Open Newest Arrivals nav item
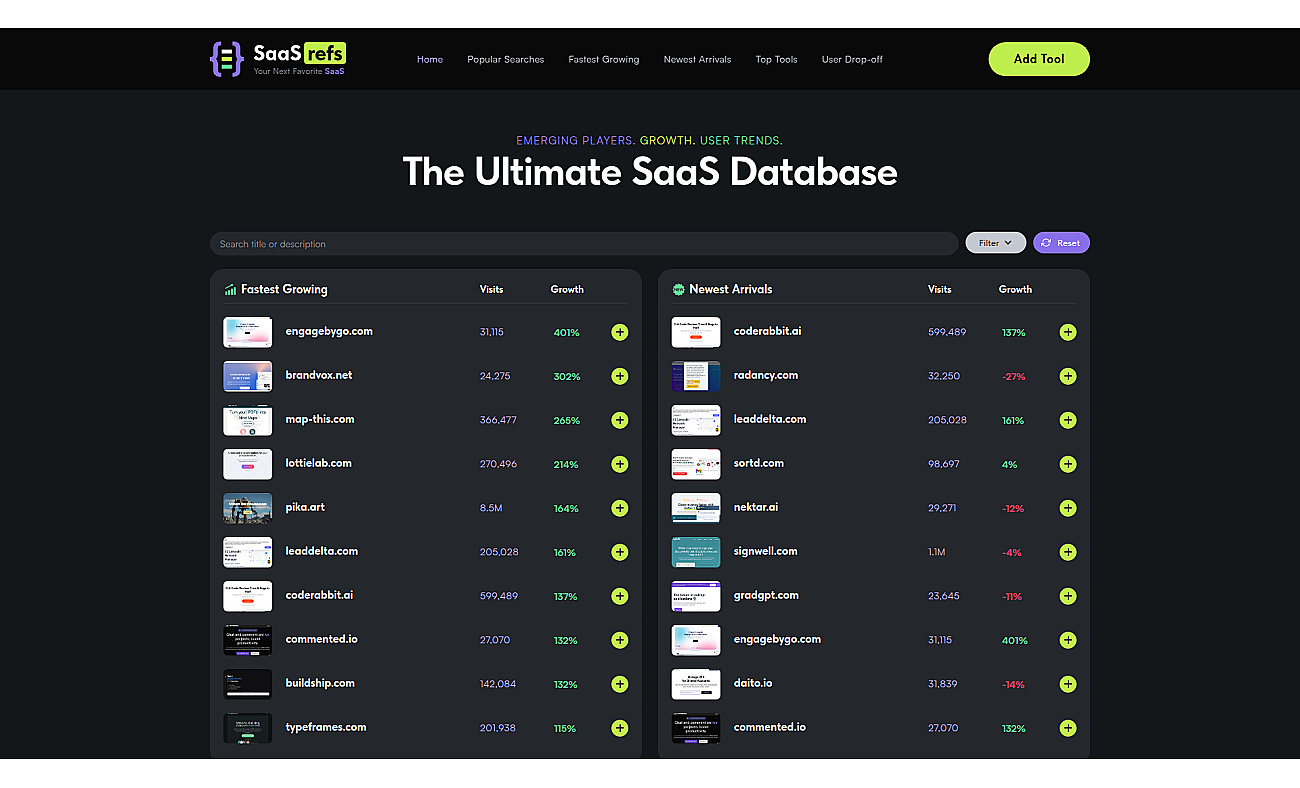Image resolution: width=1300 pixels, height=788 pixels. 697,59
